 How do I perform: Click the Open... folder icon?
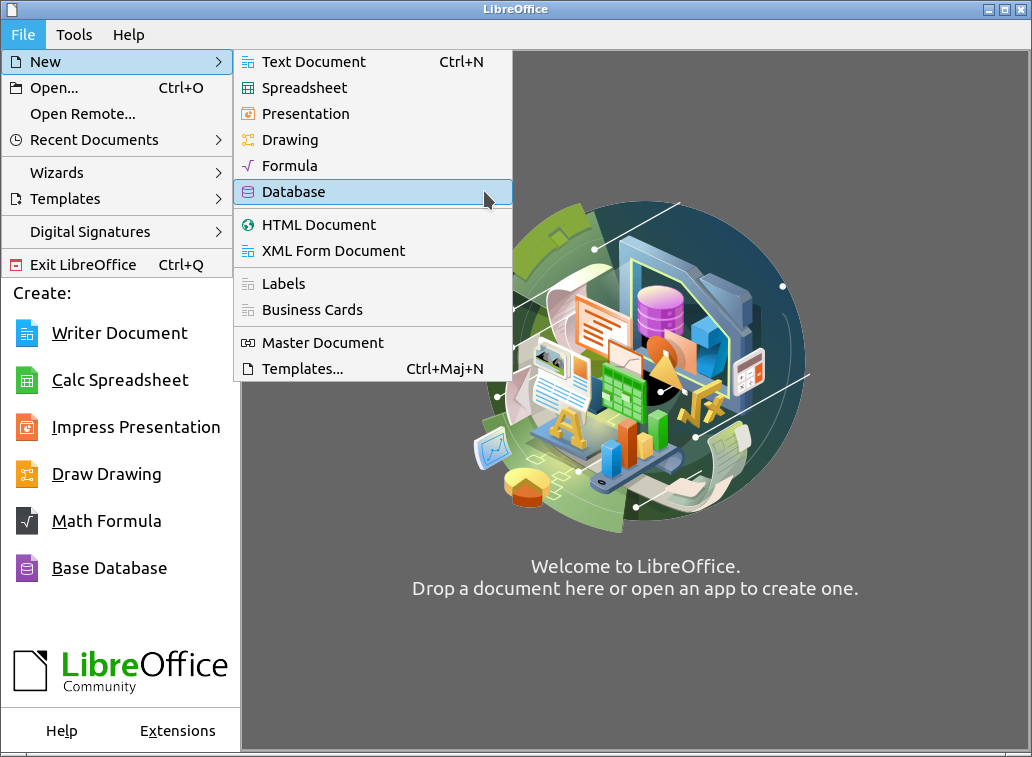(16, 88)
